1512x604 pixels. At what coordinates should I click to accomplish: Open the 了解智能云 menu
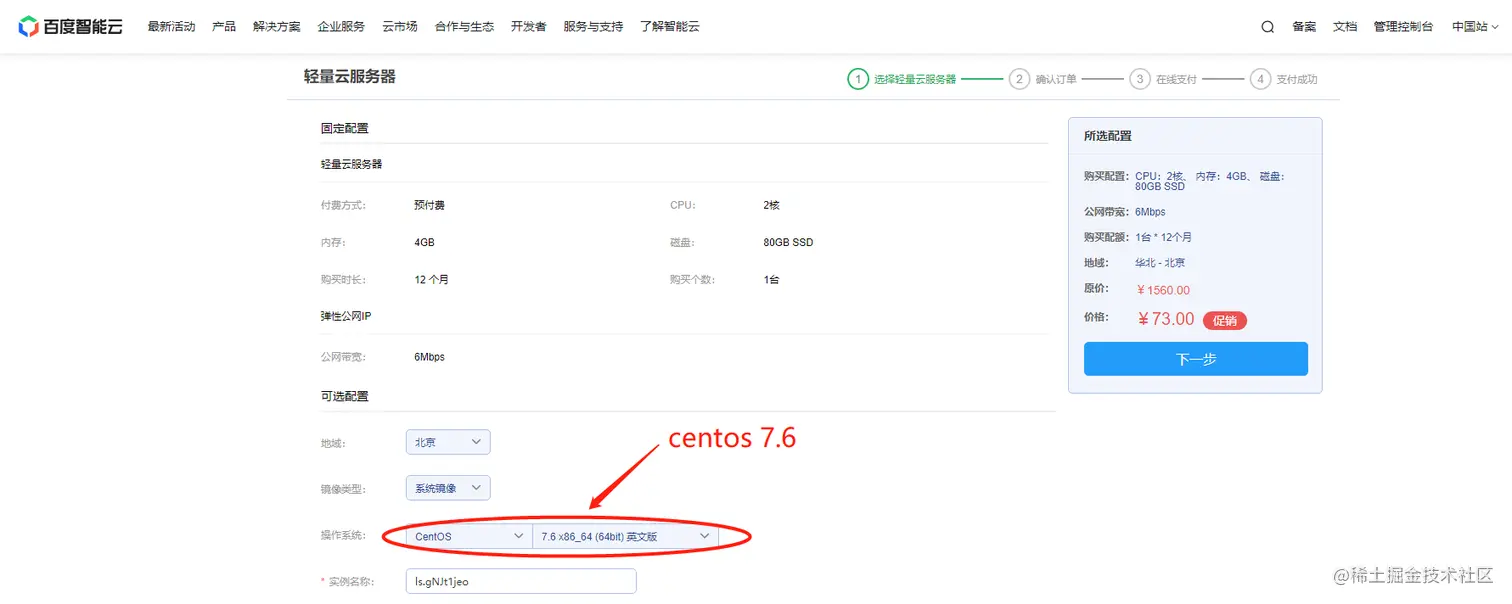pos(670,27)
